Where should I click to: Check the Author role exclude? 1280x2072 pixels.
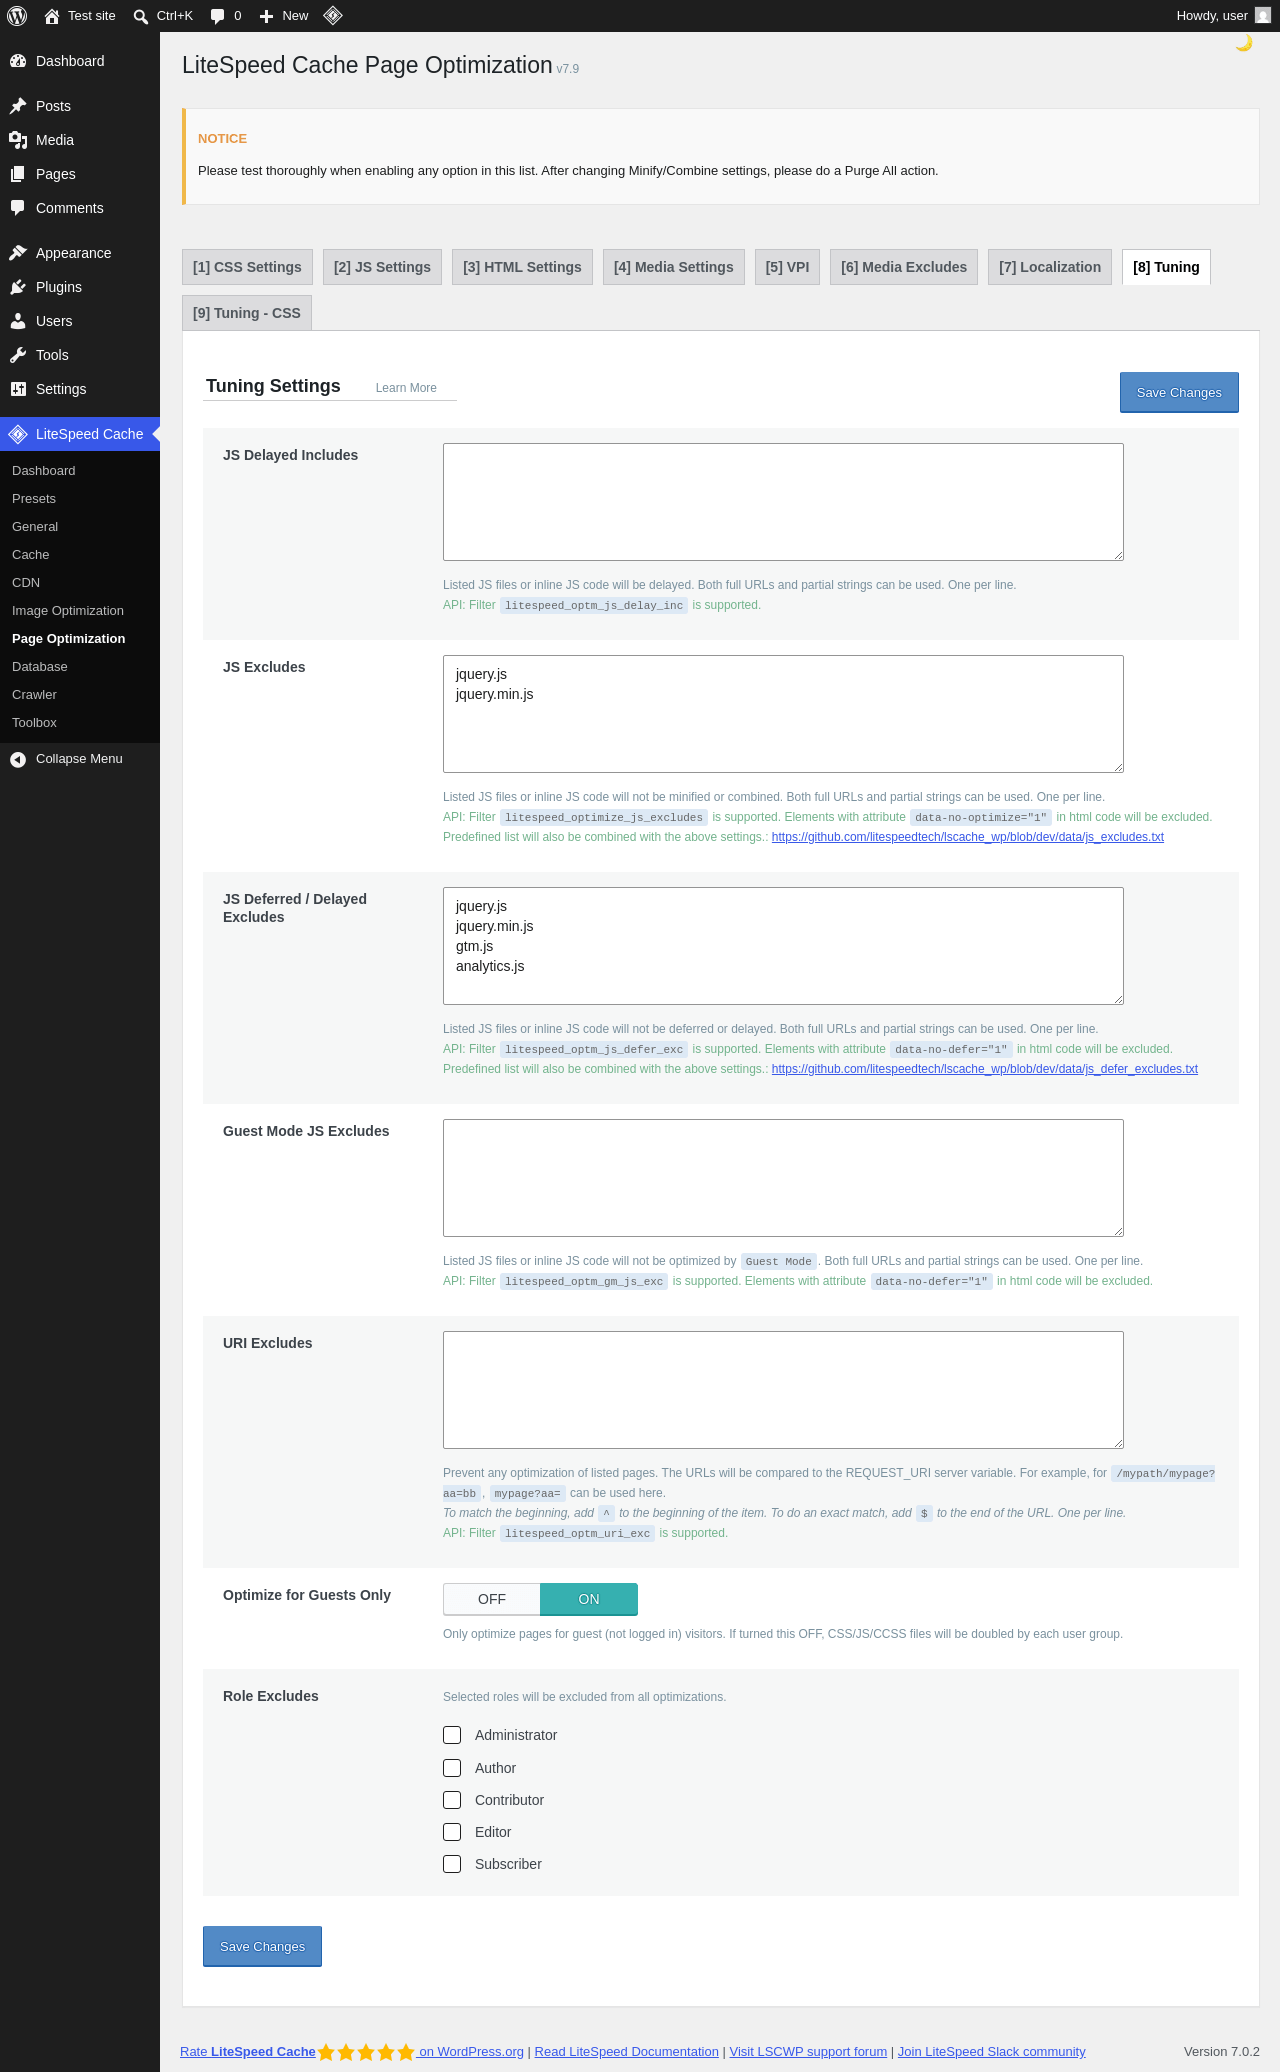click(x=452, y=1768)
